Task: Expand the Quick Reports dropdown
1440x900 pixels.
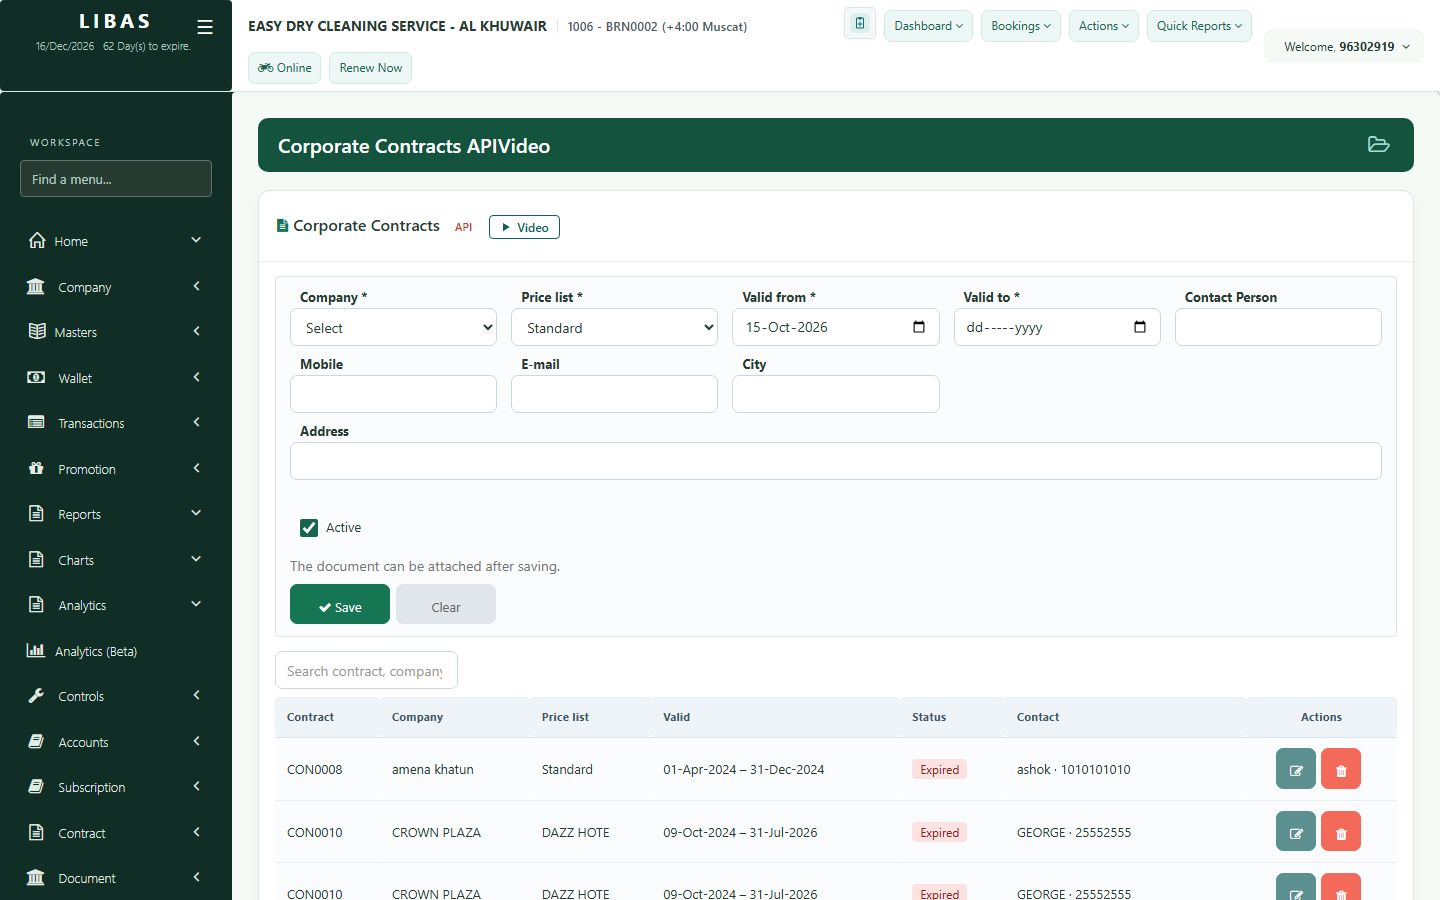Action: [x=1199, y=26]
